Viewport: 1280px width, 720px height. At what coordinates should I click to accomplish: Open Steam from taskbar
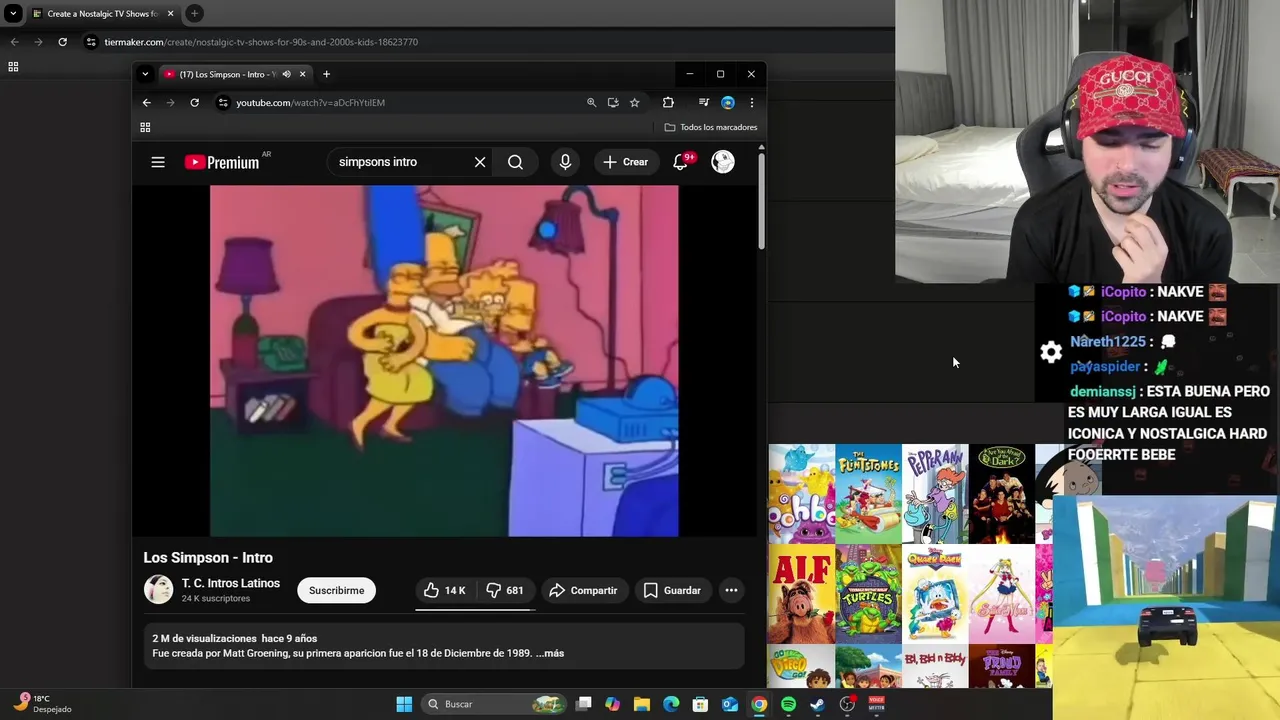point(817,704)
